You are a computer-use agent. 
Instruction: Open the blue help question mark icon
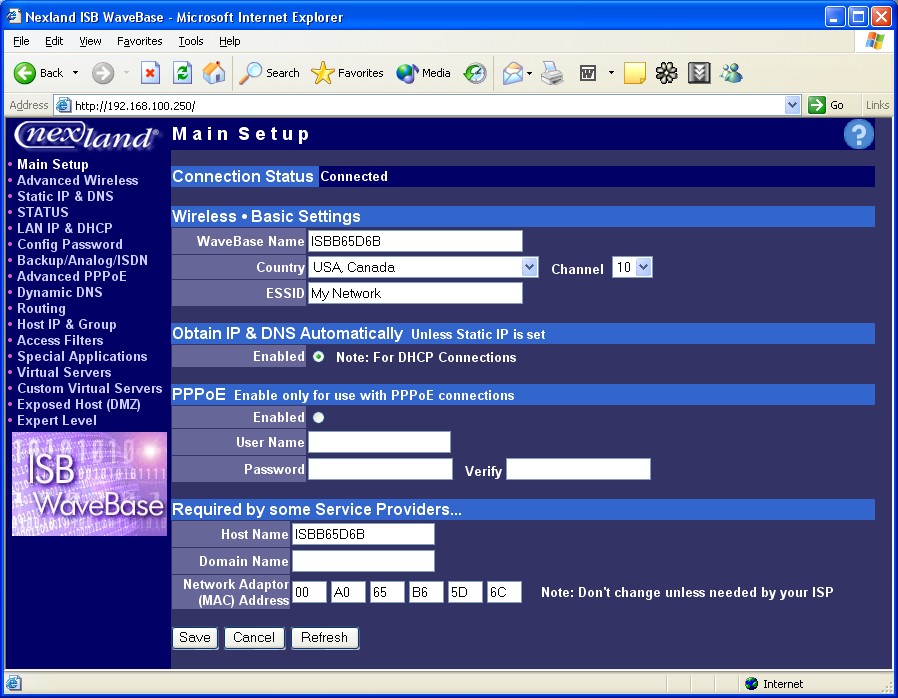[x=858, y=134]
